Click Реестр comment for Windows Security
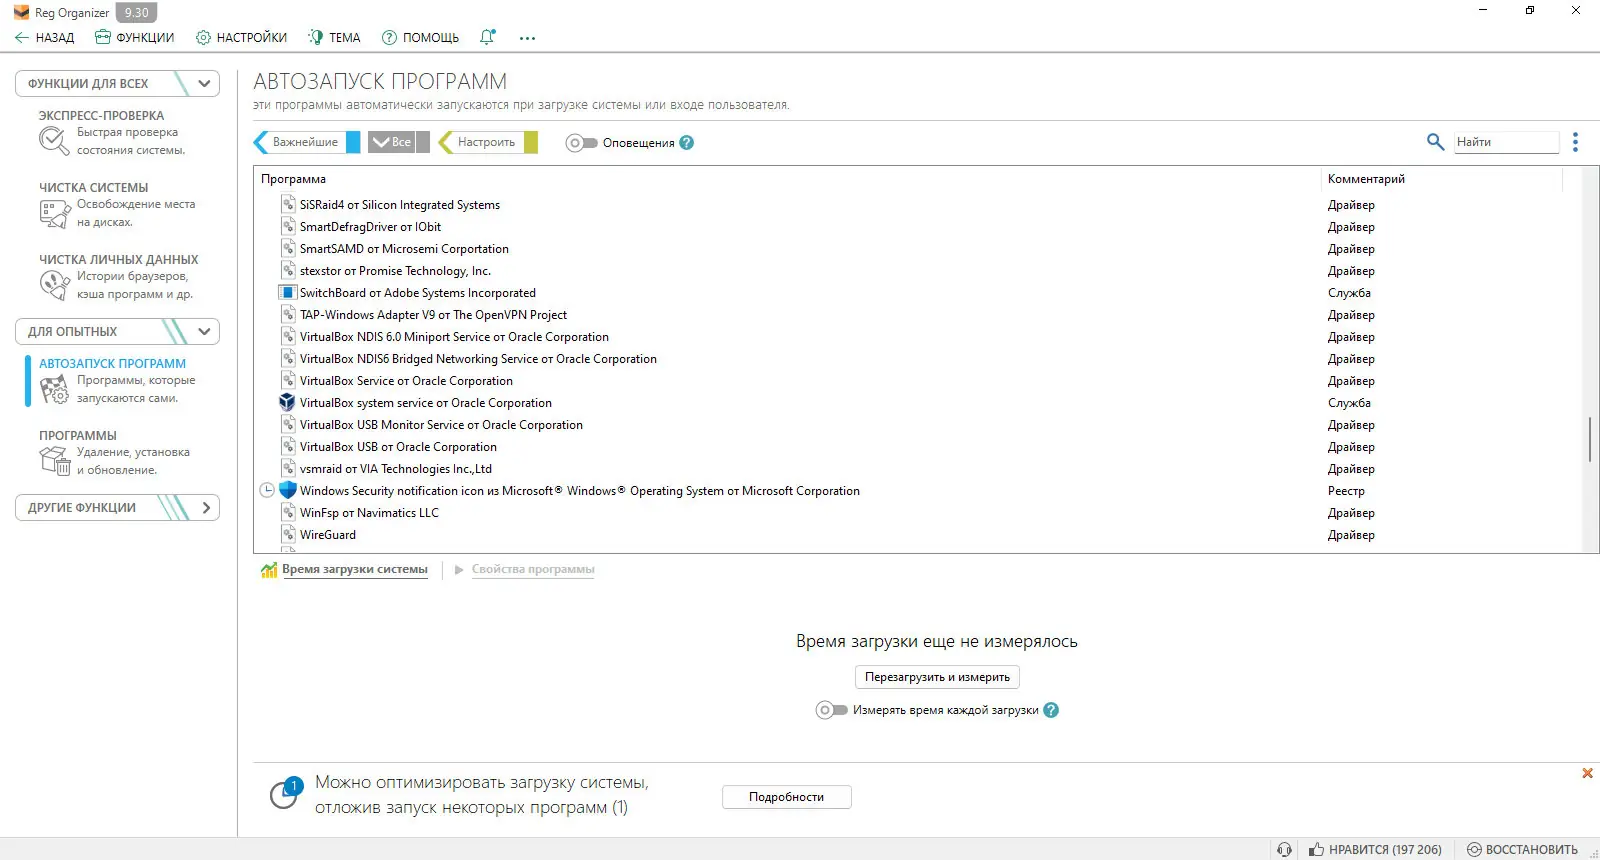Image resolution: width=1600 pixels, height=860 pixels. click(x=1346, y=491)
